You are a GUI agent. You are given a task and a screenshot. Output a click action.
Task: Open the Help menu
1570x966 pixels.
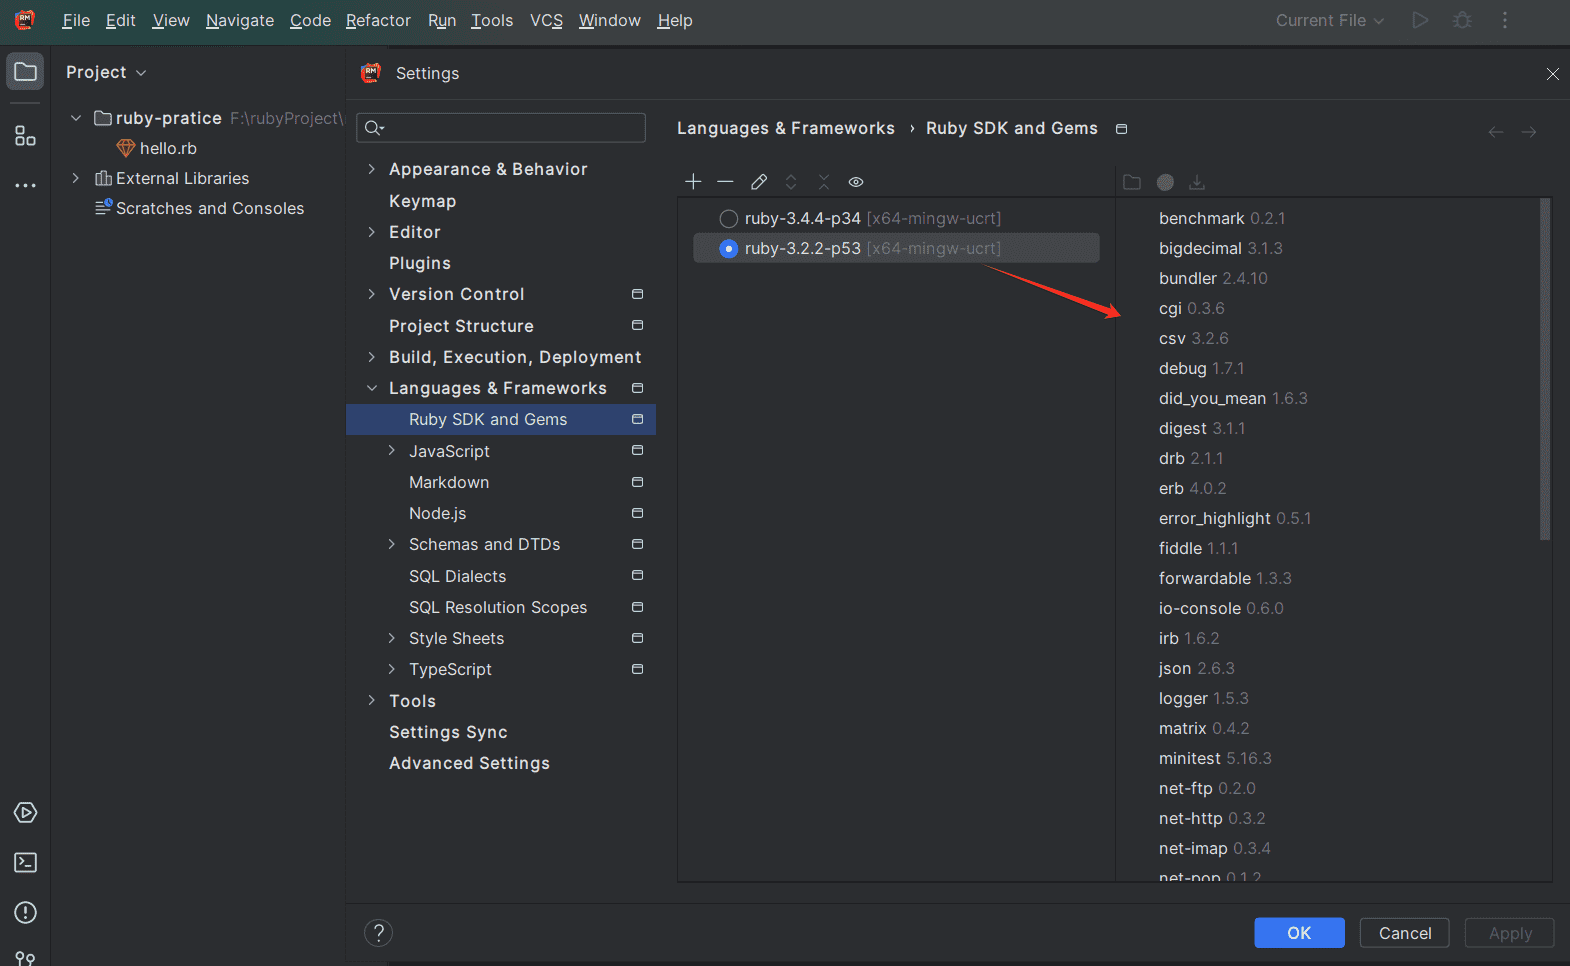point(675,20)
